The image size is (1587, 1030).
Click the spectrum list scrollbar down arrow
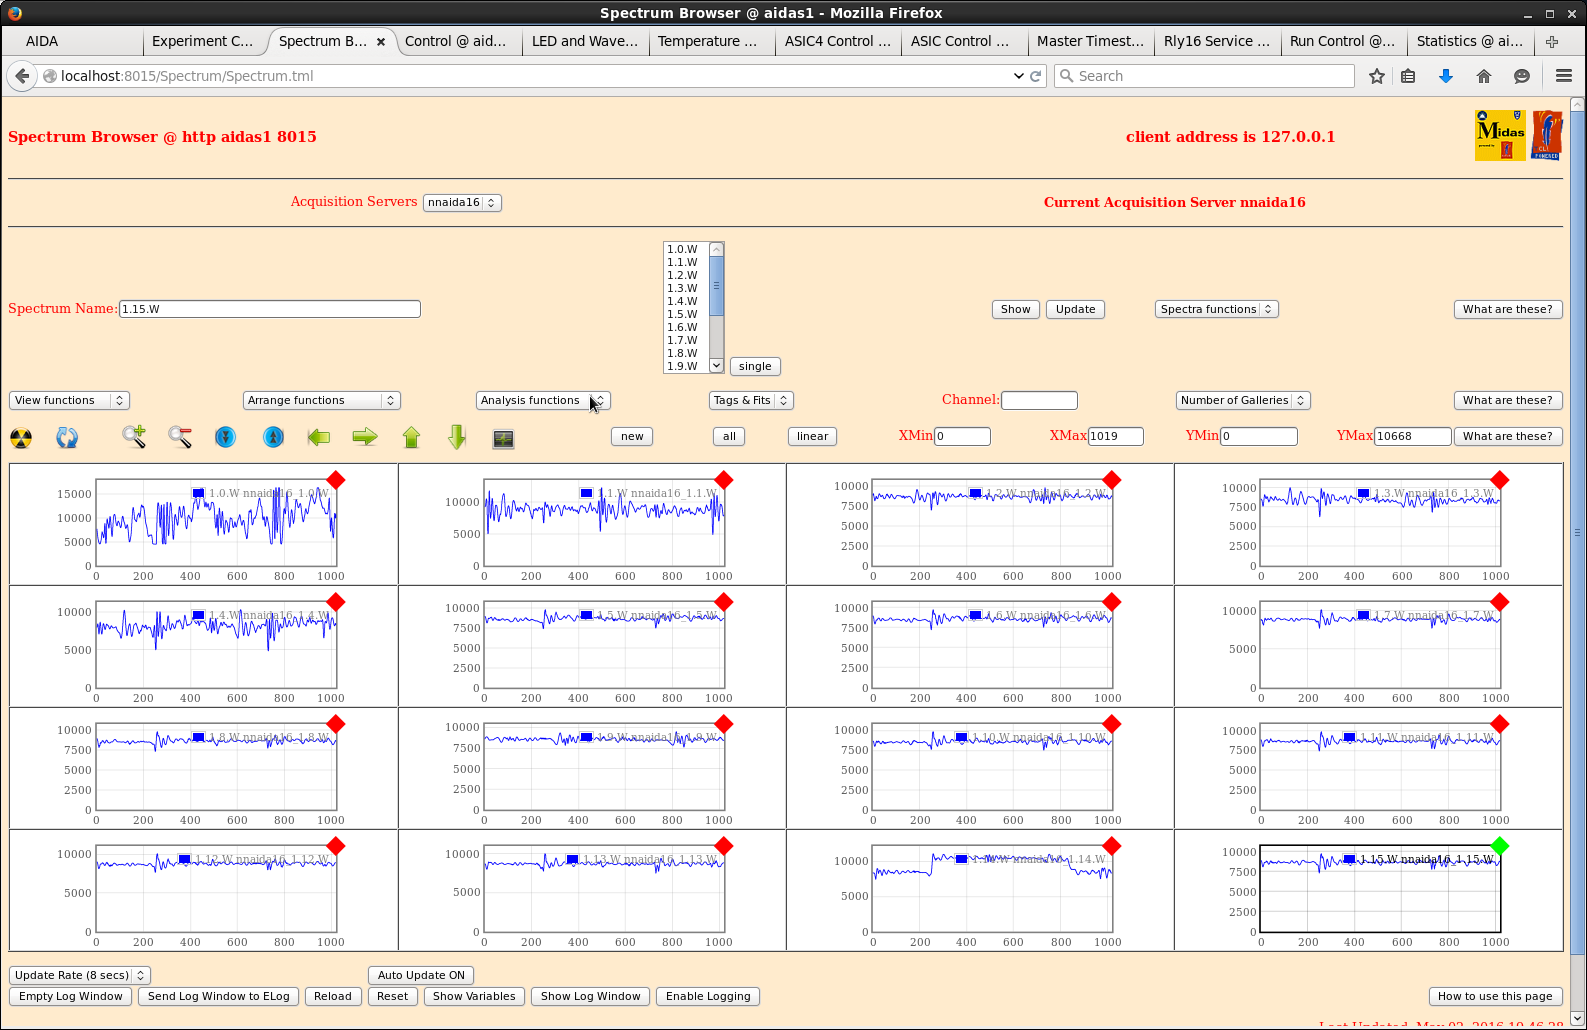[716, 366]
